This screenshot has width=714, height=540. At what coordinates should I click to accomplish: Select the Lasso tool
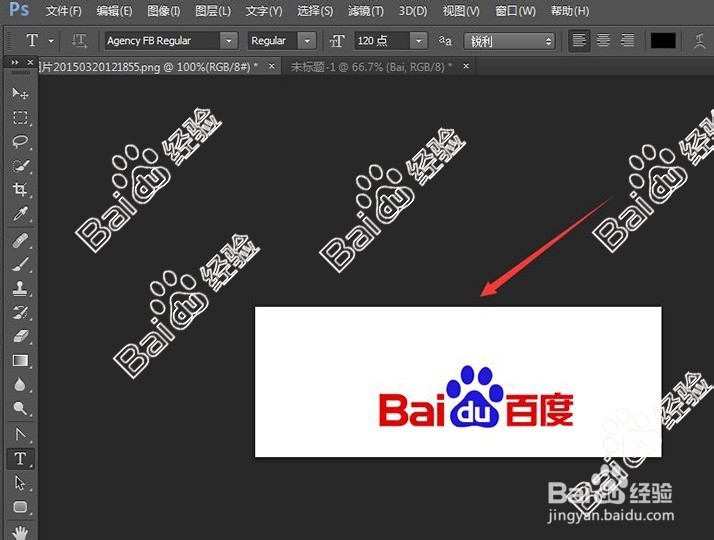[x=20, y=142]
